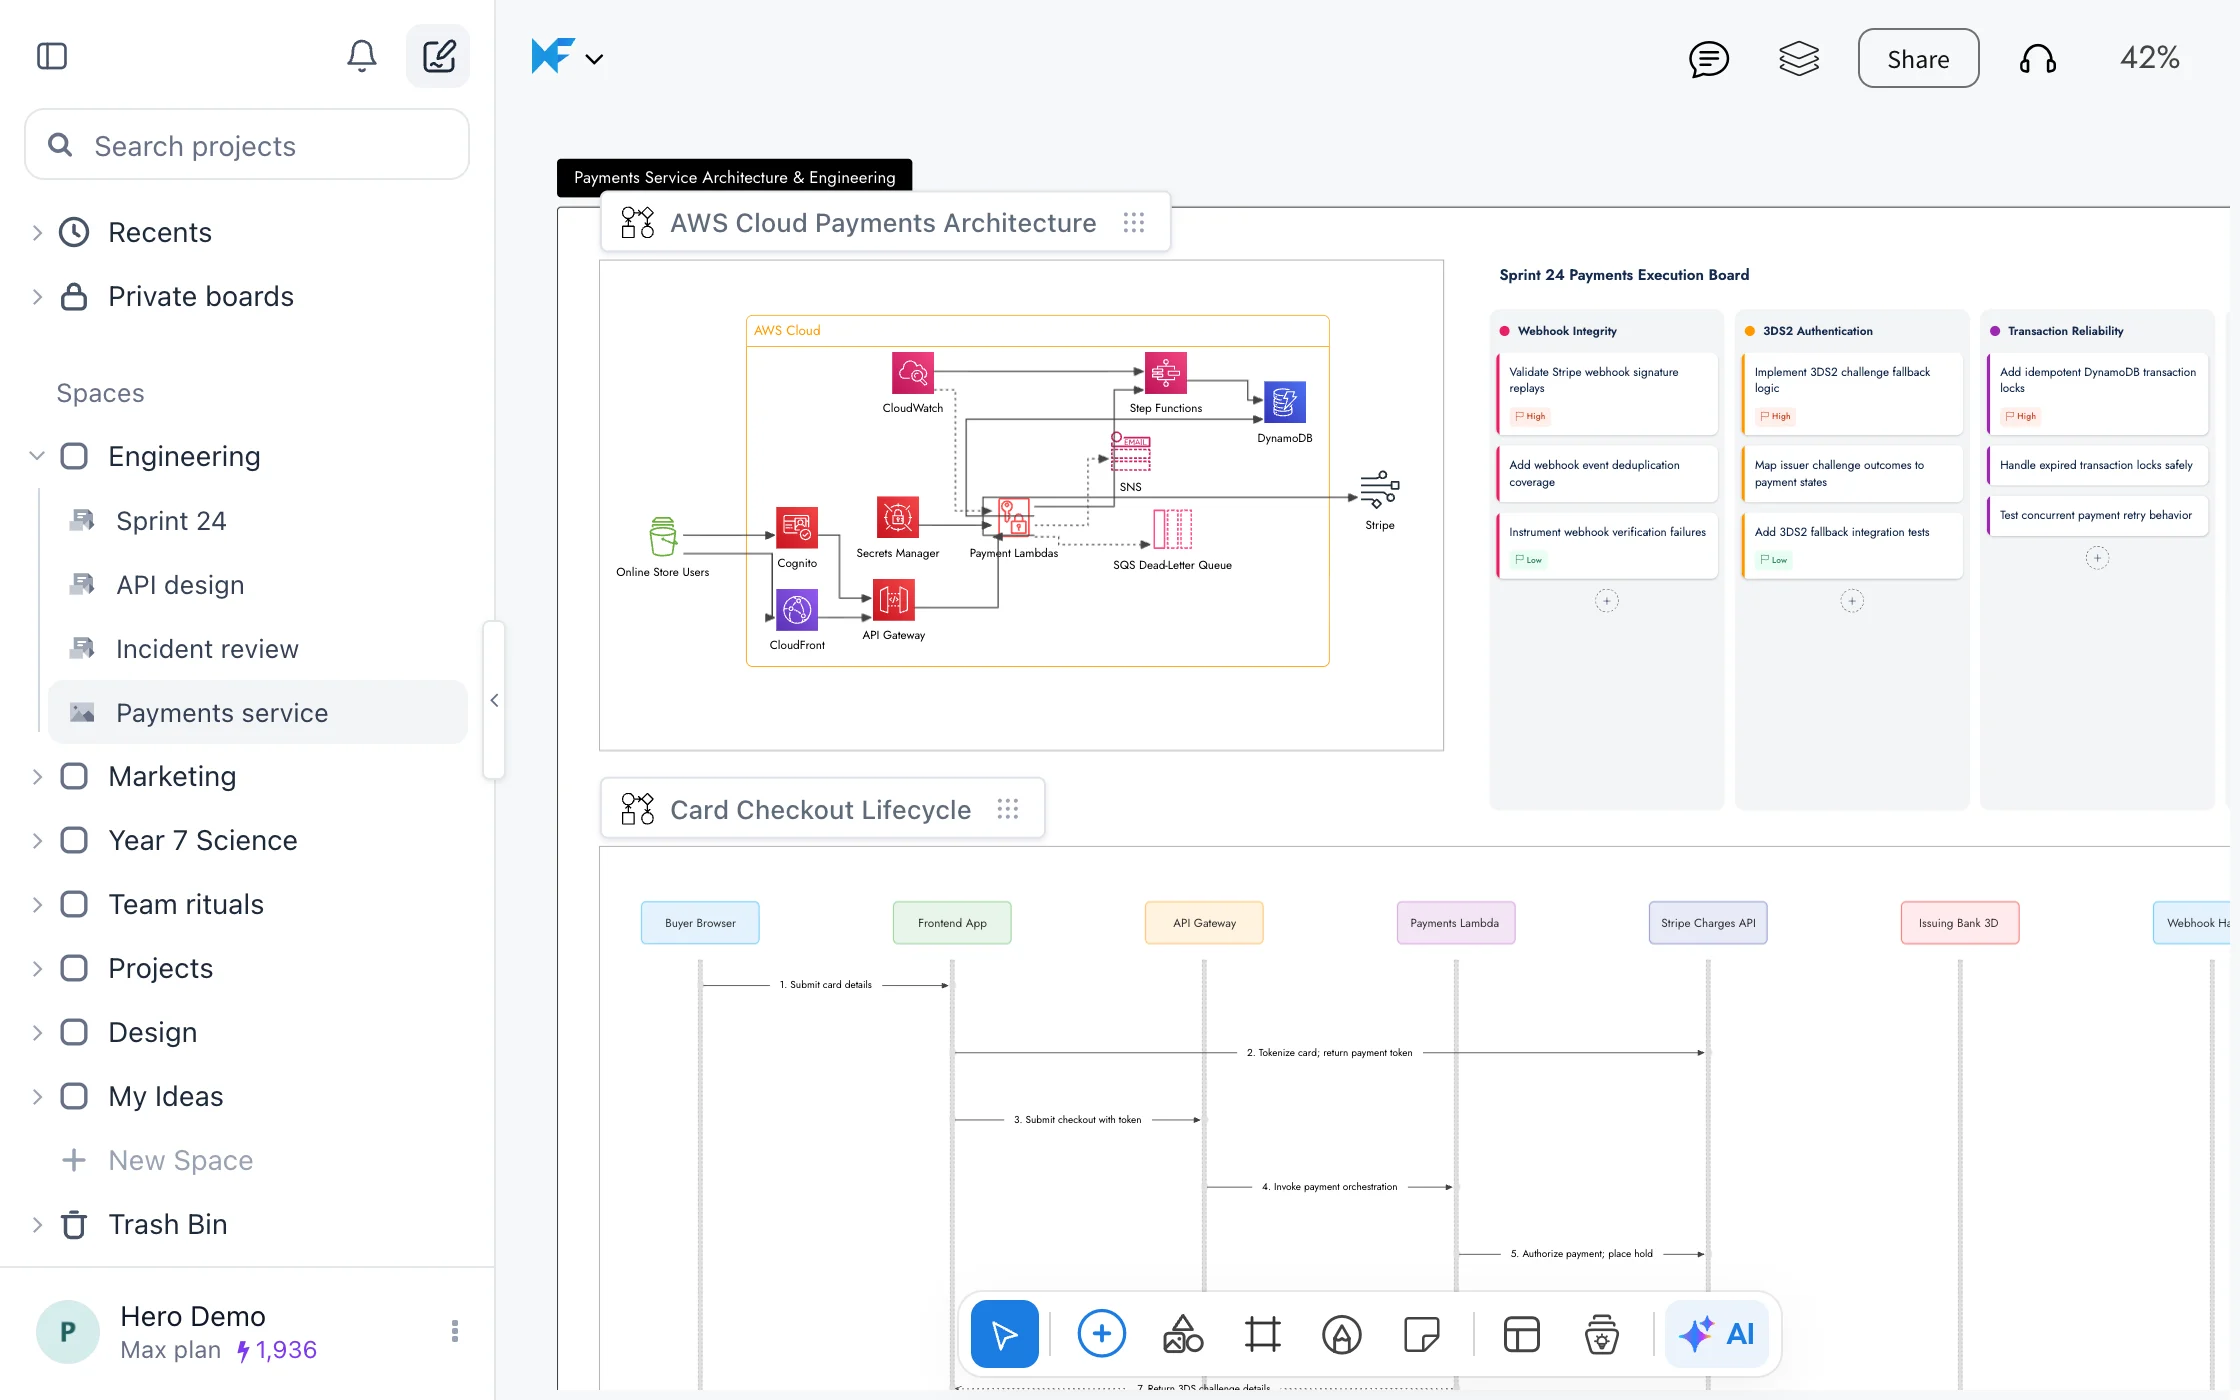2240x1400 pixels.
Task: Expand the Trash Bin
Action: [37, 1224]
